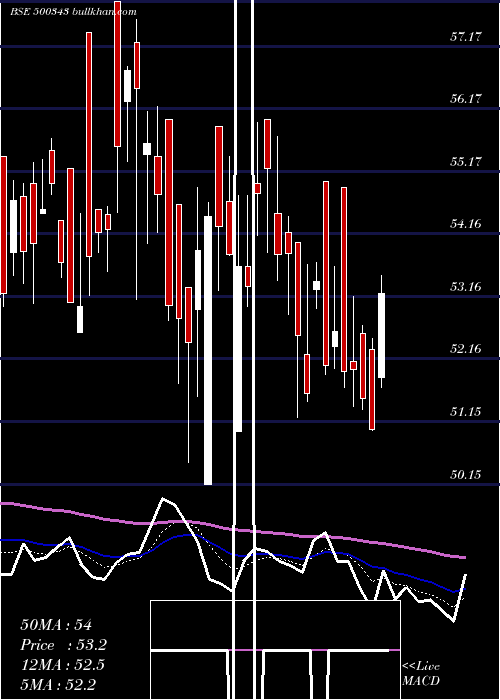Click the 50MA : 54 readout
The width and height of the screenshot is (500, 700).
(x=56, y=625)
